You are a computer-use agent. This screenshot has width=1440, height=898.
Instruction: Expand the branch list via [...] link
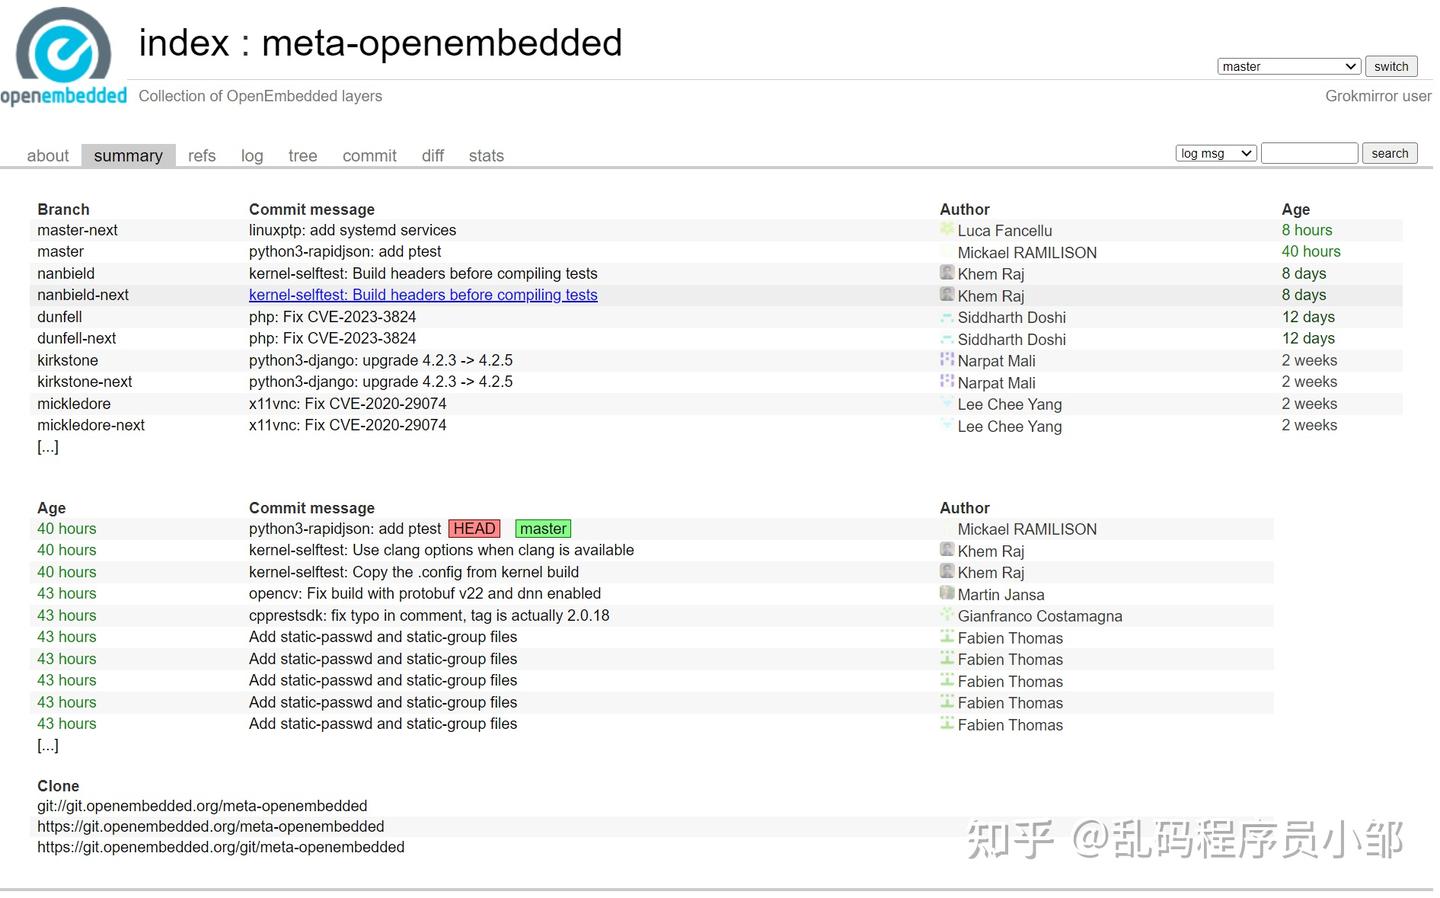47,446
